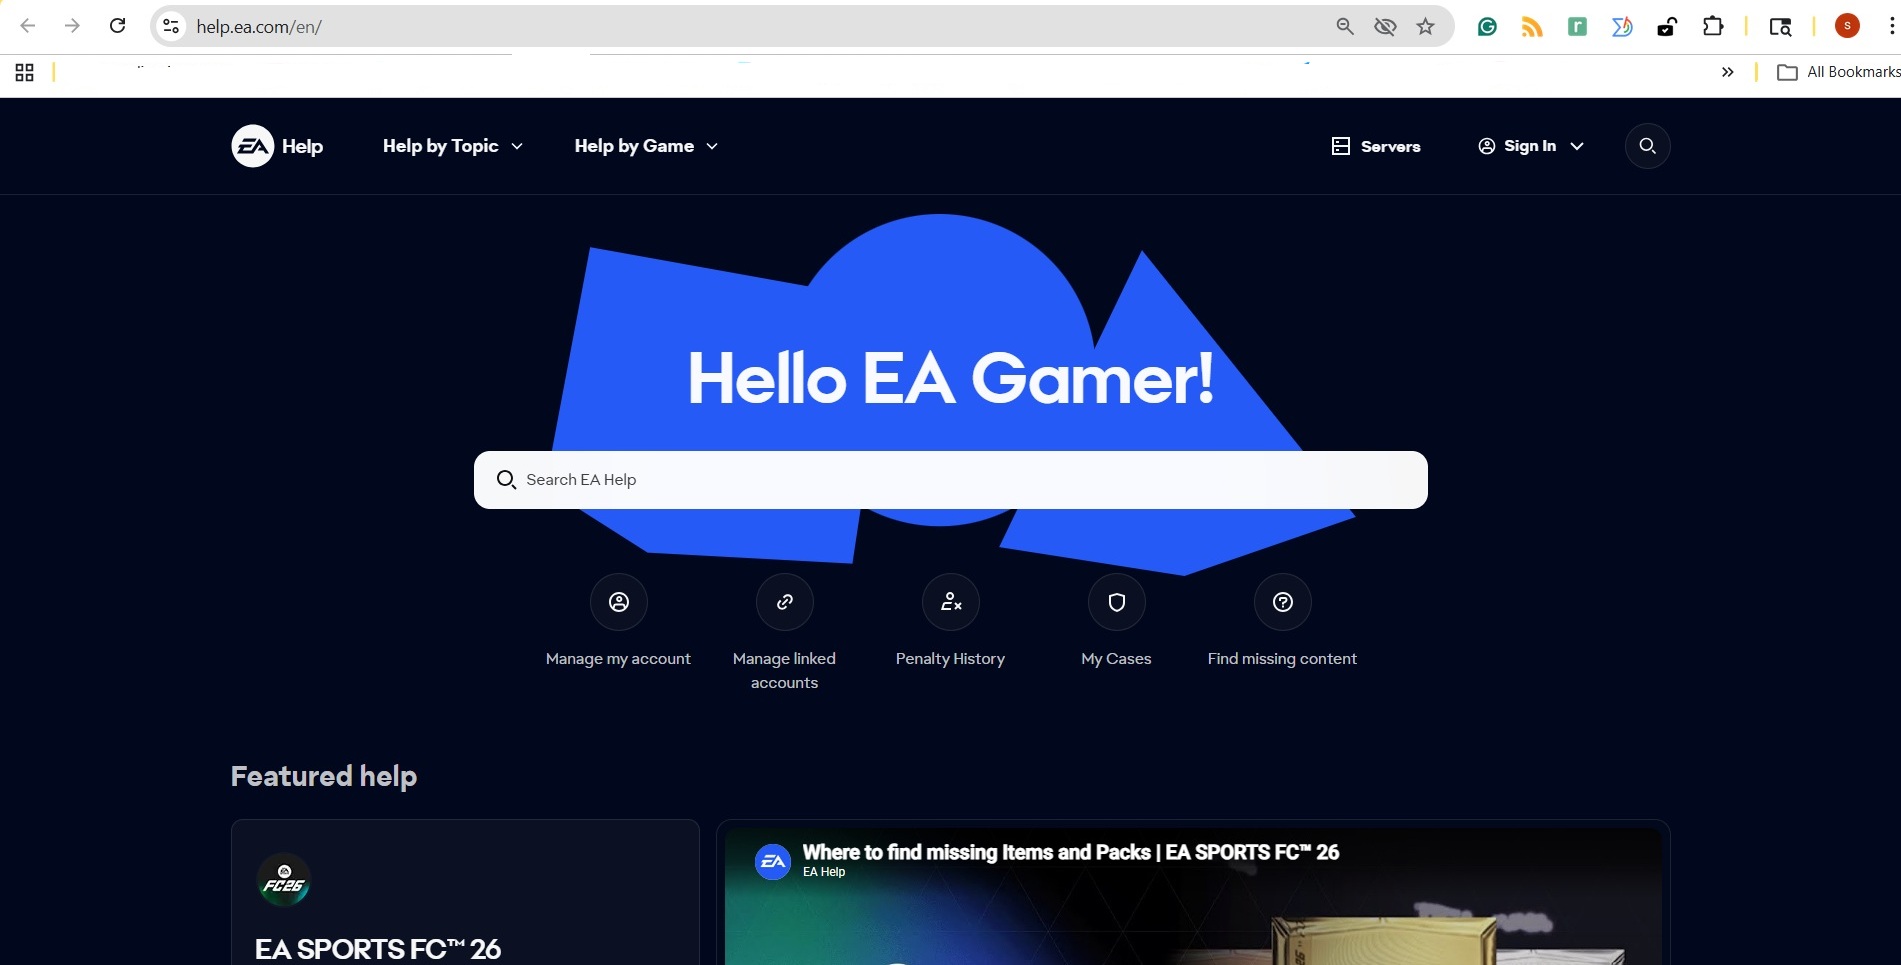The width and height of the screenshot is (1901, 965).
Task: Open the Chrome profile avatar
Action: (x=1847, y=26)
